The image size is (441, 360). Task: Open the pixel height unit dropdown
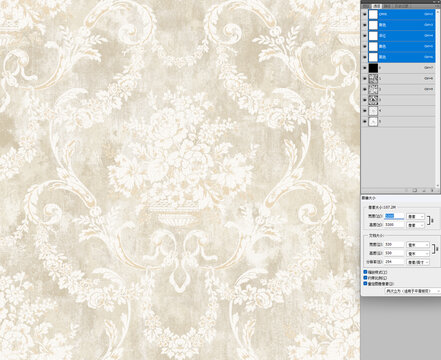(416, 225)
